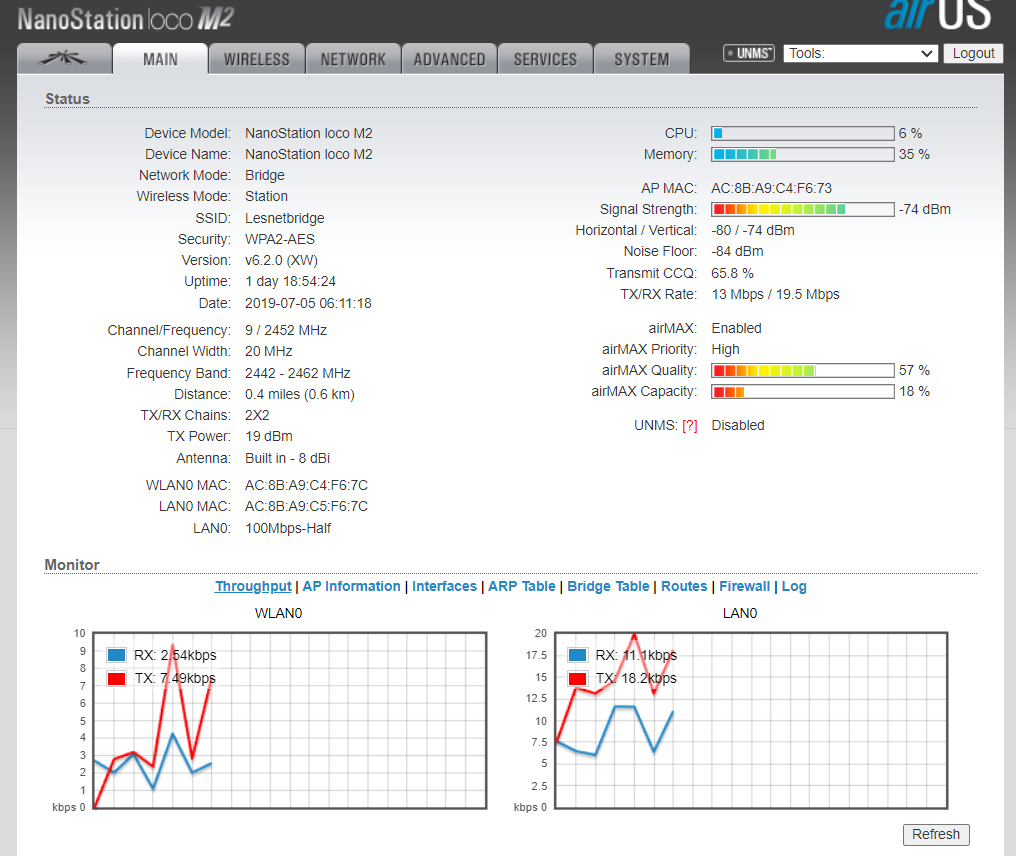The image size is (1016, 856).
Task: Switch to the MAIN tab
Action: point(160,59)
